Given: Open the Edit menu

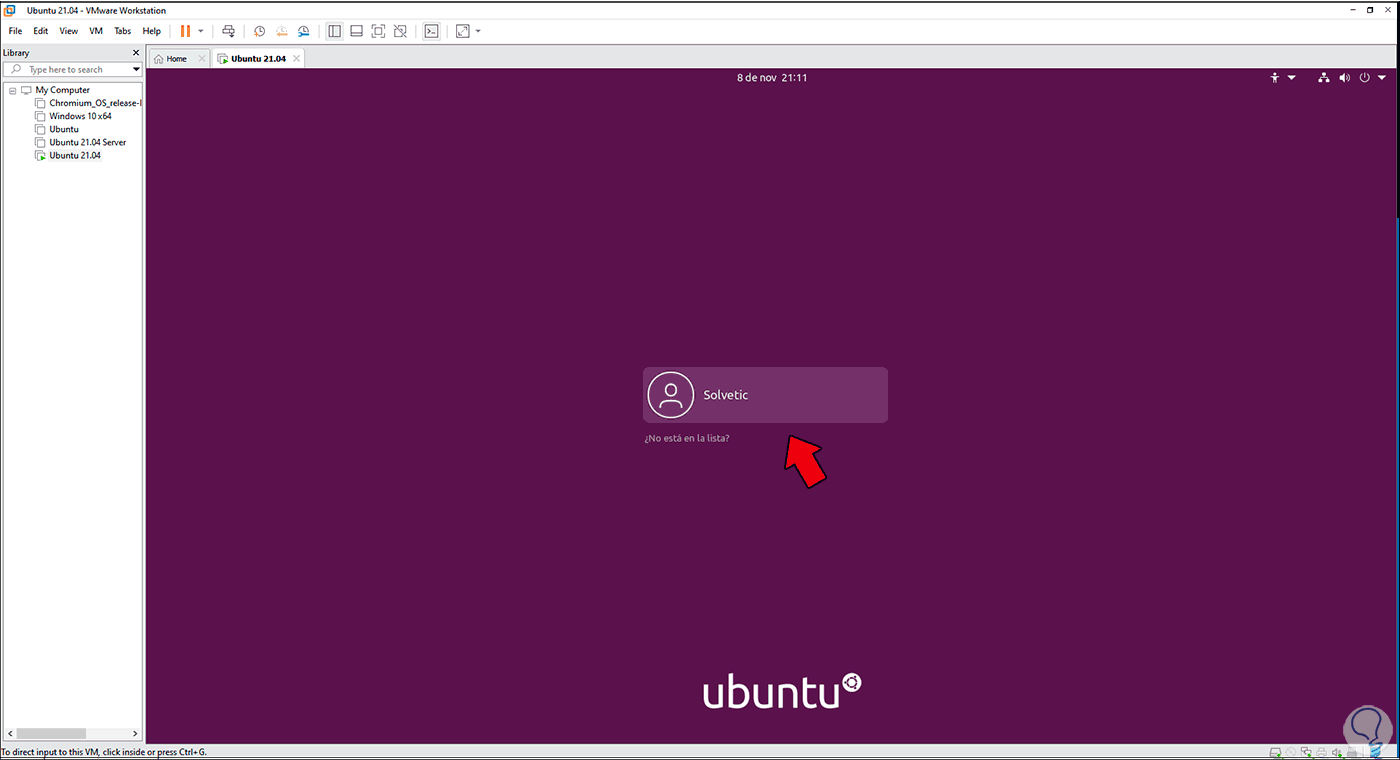Looking at the screenshot, I should [41, 31].
